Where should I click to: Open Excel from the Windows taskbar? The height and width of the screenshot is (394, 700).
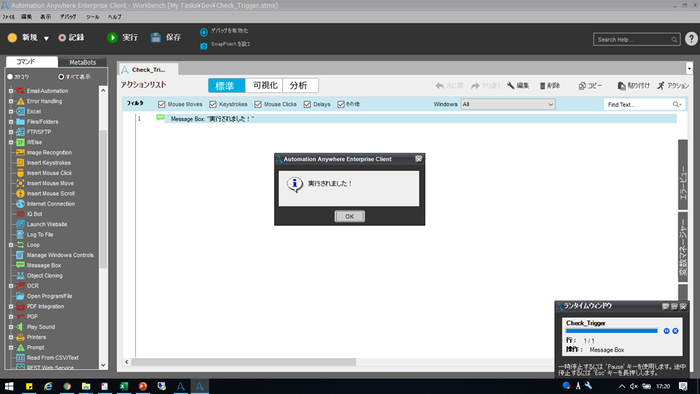tap(124, 386)
